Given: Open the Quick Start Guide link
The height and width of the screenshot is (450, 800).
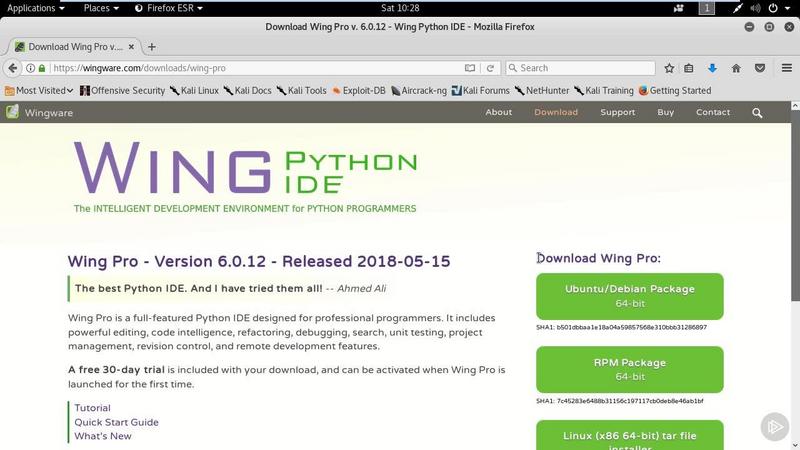Looking at the screenshot, I should tap(116, 422).
